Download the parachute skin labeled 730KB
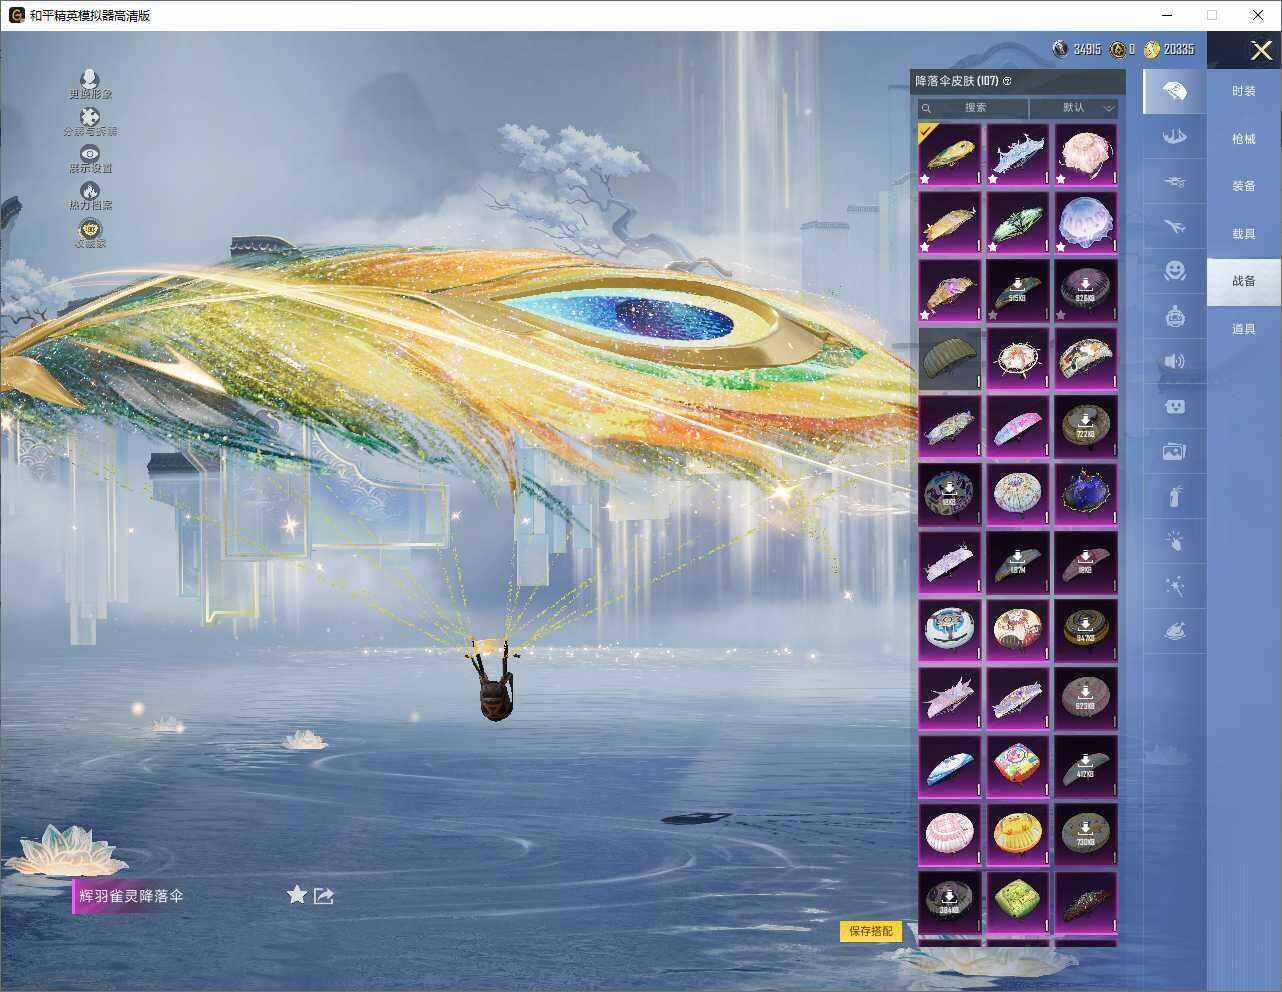 pos(1086,835)
